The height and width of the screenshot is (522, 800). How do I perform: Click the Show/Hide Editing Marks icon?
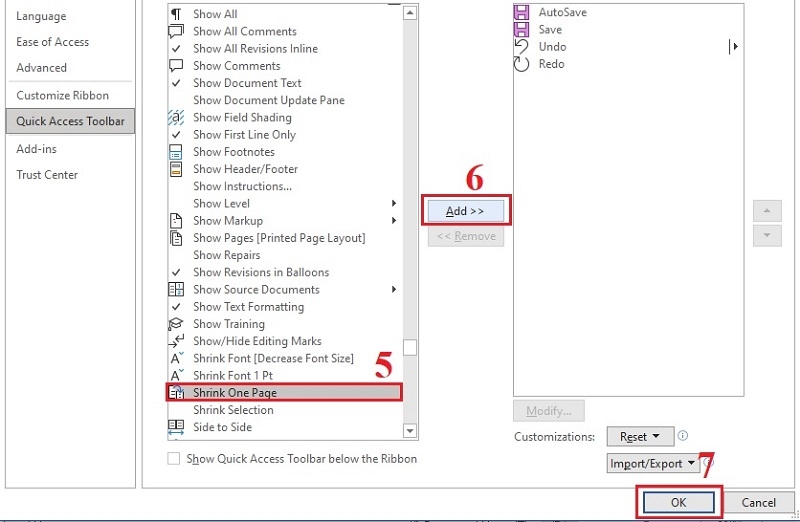[176, 341]
